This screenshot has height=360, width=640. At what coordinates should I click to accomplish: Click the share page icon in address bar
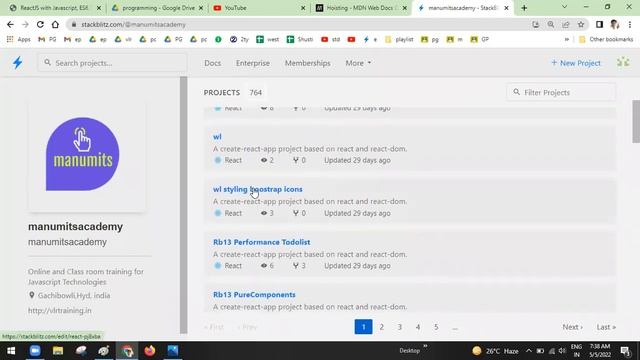(x=566, y=24)
